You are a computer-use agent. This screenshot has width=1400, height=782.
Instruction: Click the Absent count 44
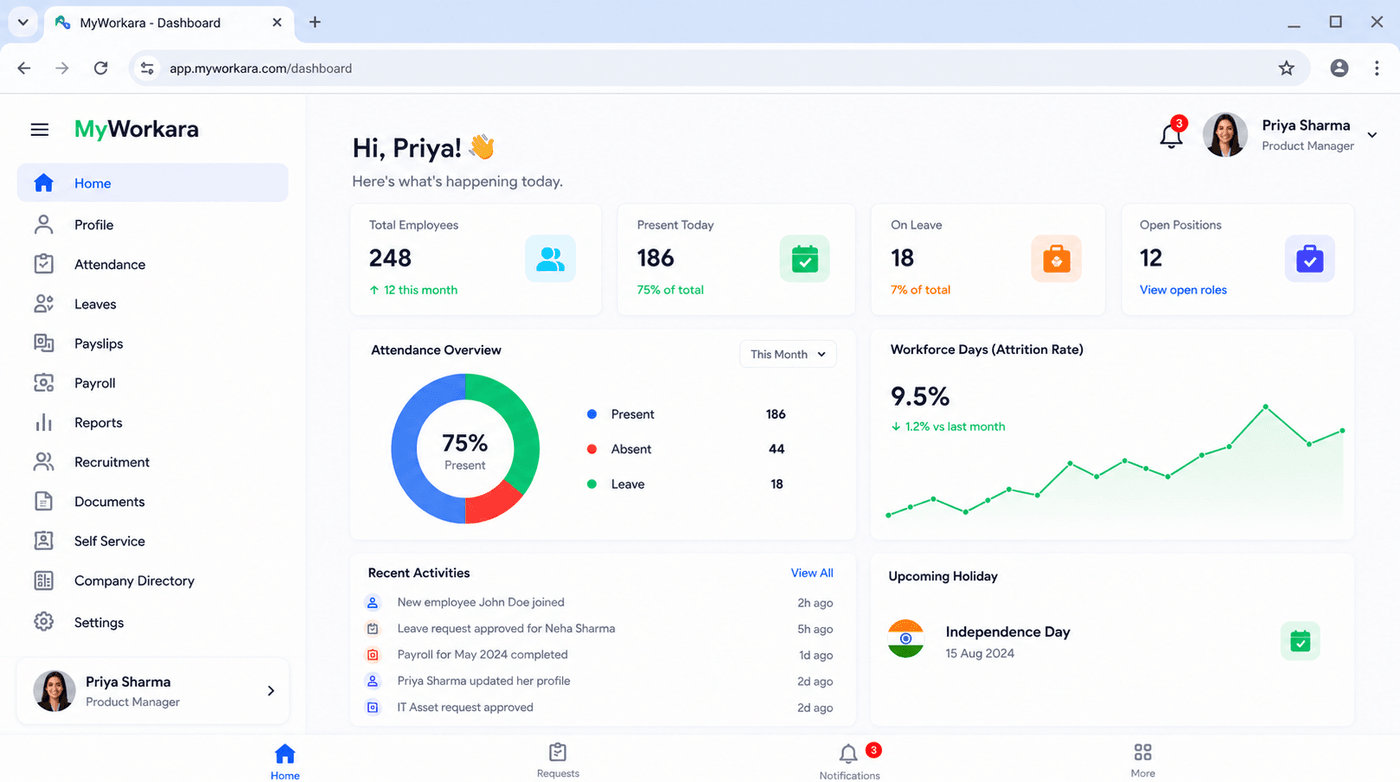click(x=776, y=449)
